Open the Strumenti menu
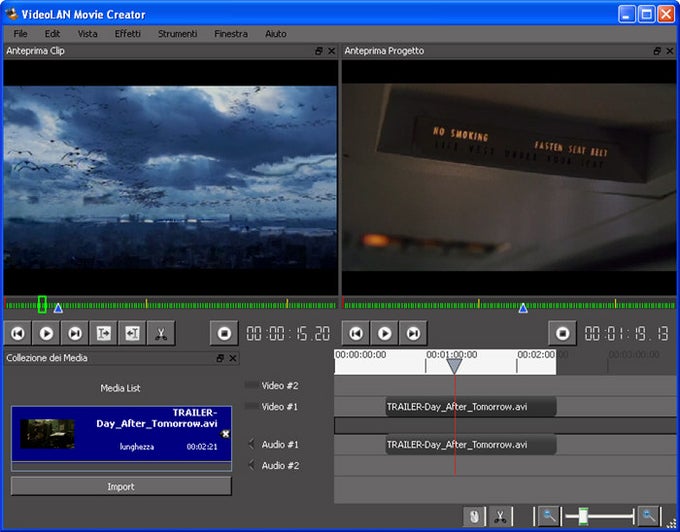Screen dimensions: 680x532 click(177, 33)
